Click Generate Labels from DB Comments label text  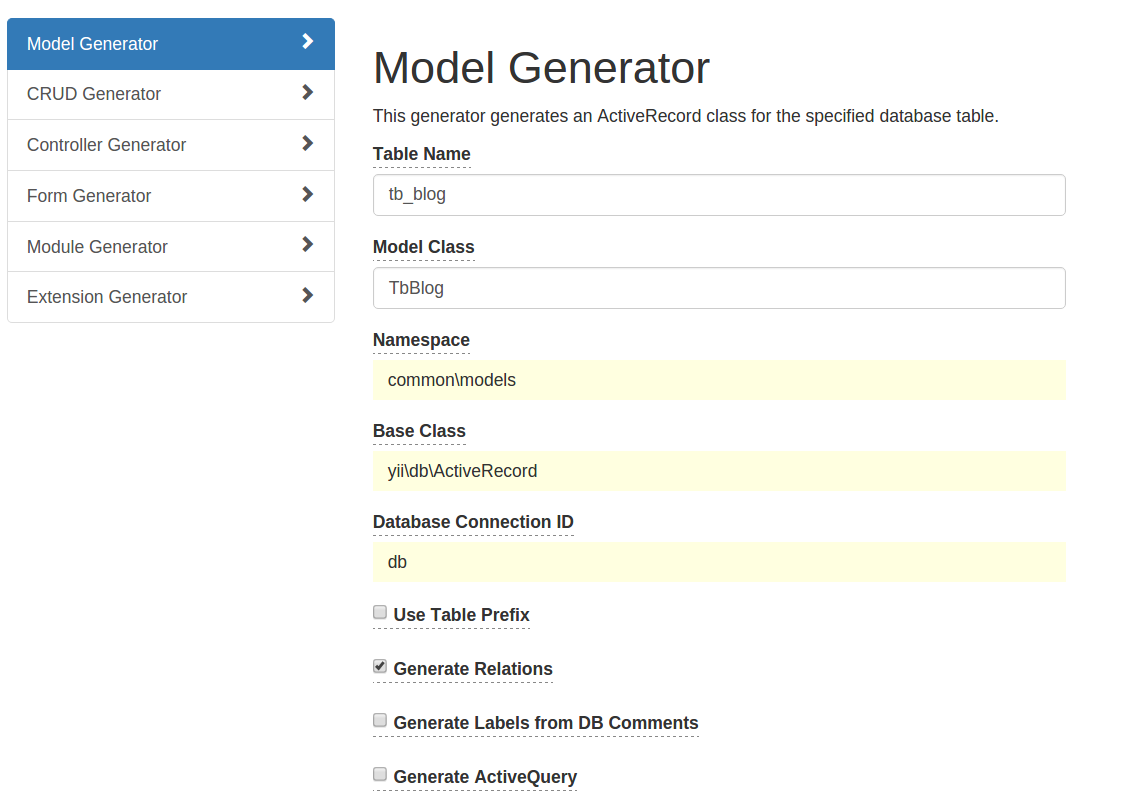[546, 723]
